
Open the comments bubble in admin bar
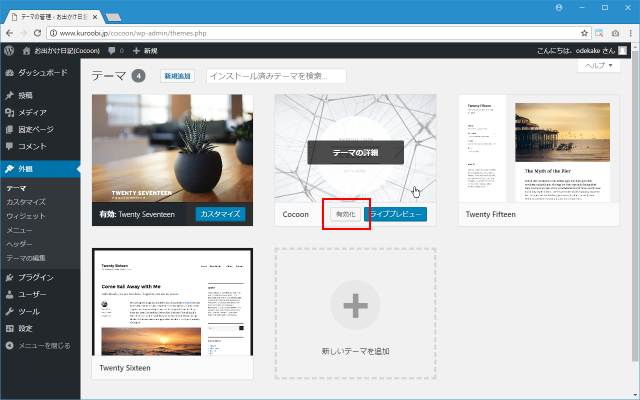(116, 51)
